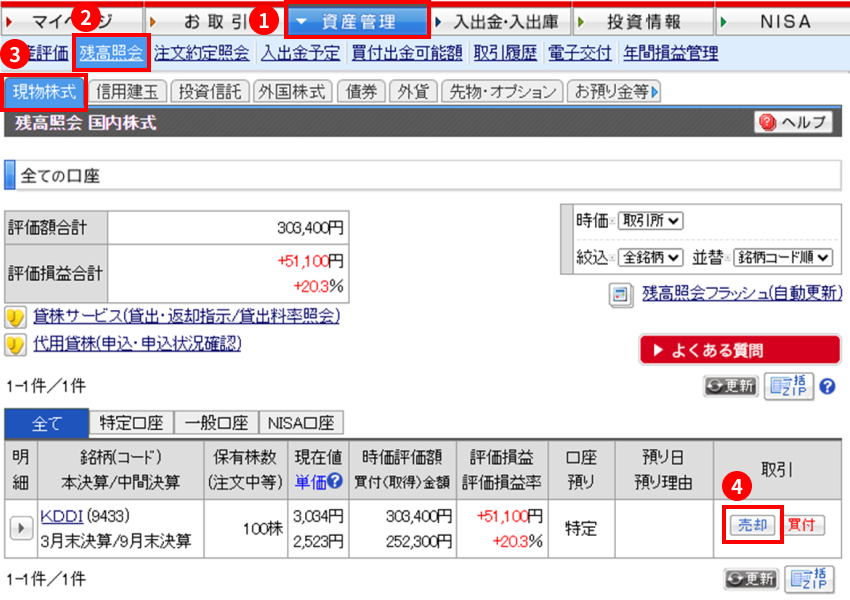Viewport: 850px width, 600px height.
Task: Click the 一括ZIP download icon above the table
Action: pos(790,386)
